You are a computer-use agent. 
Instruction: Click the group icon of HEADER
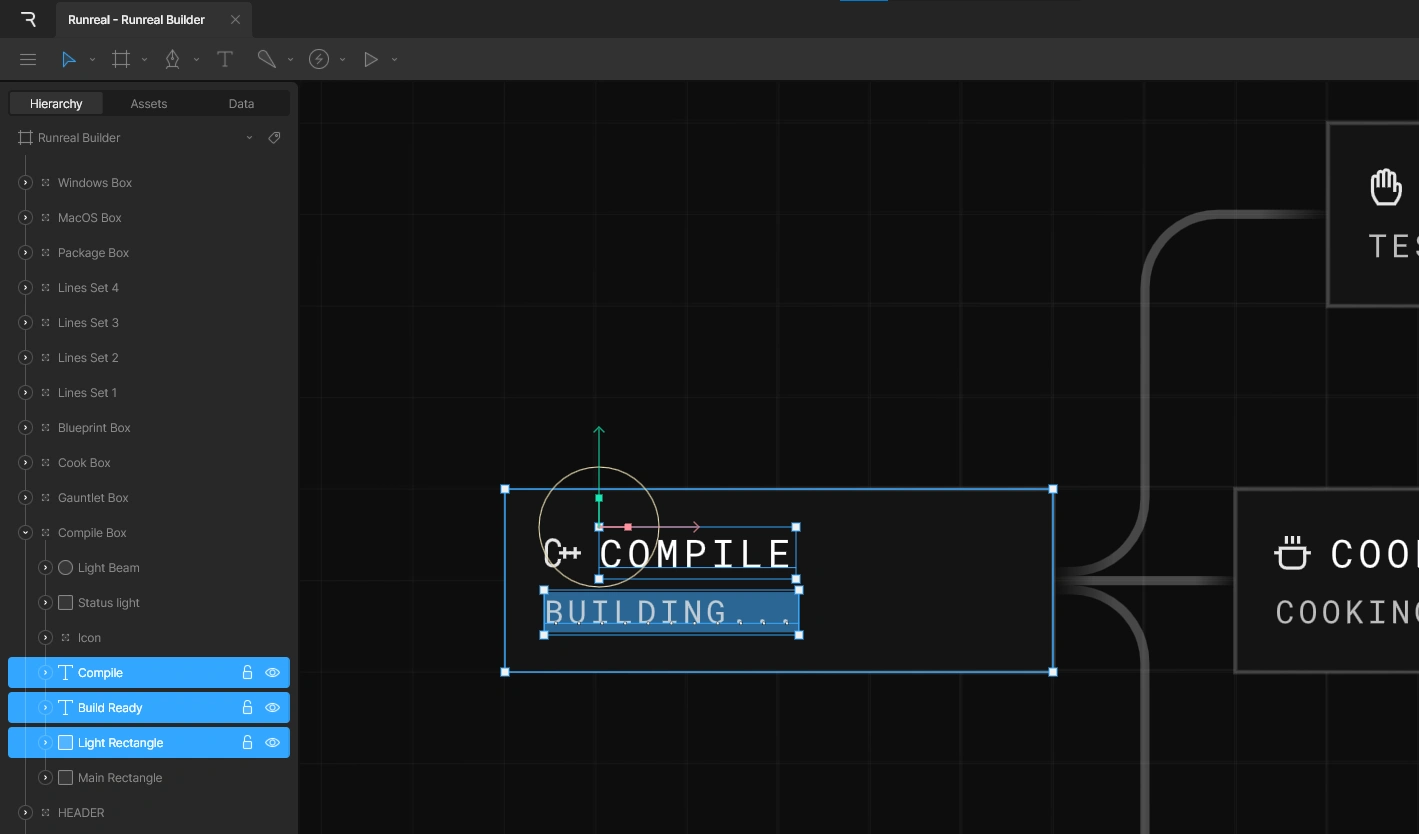[x=46, y=813]
